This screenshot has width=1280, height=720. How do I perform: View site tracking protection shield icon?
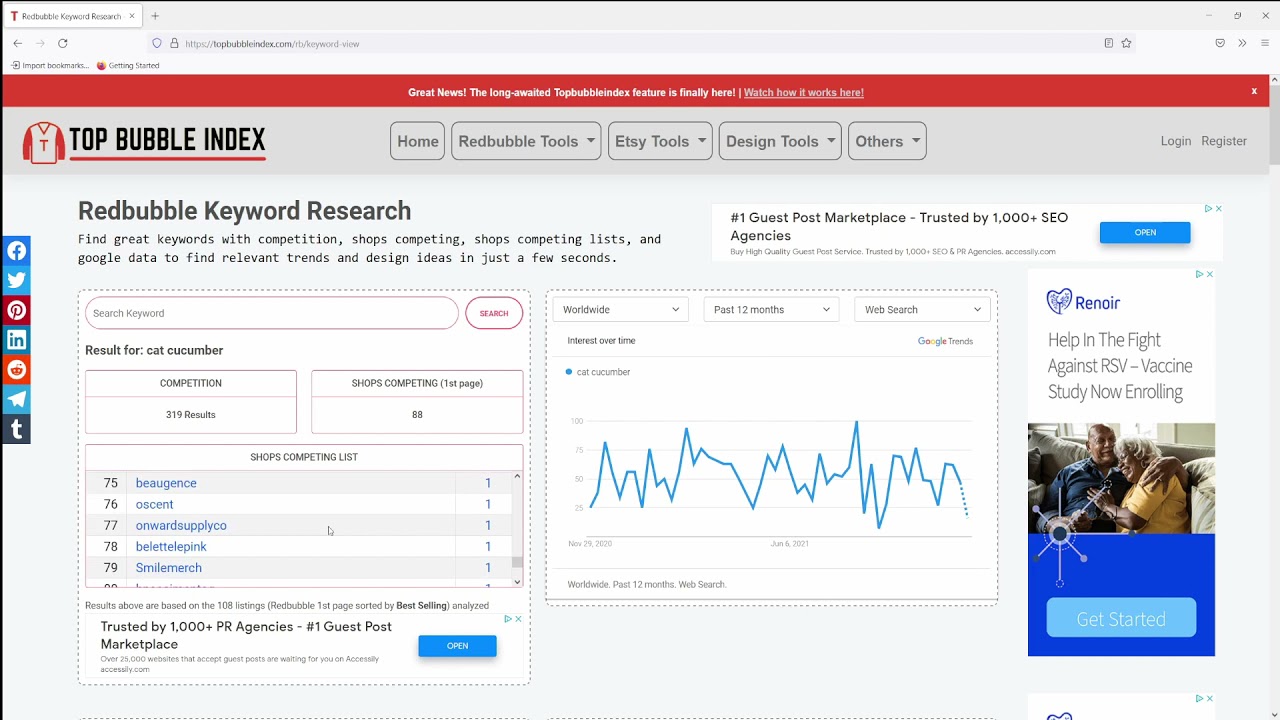(156, 43)
